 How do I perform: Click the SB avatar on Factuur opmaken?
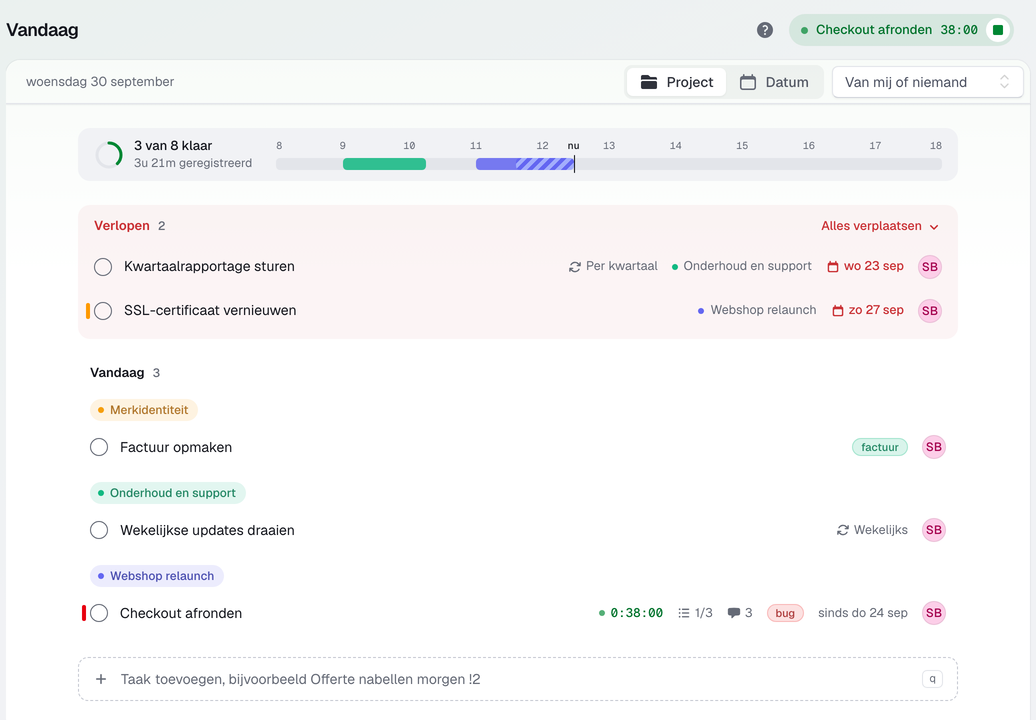point(934,447)
